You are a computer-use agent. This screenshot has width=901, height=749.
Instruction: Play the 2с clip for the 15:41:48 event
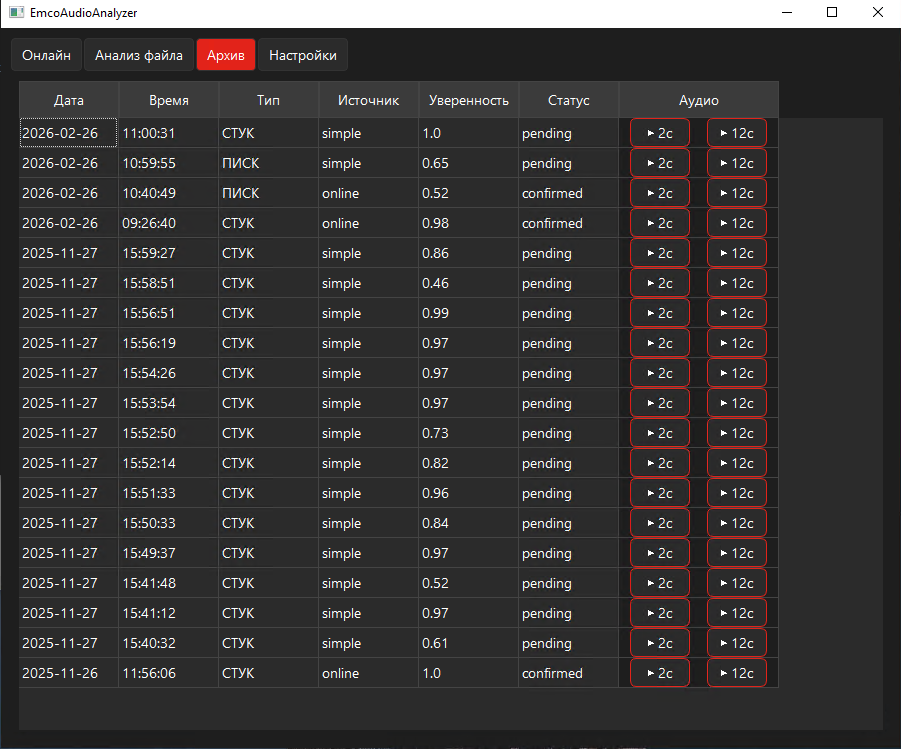[x=660, y=583]
